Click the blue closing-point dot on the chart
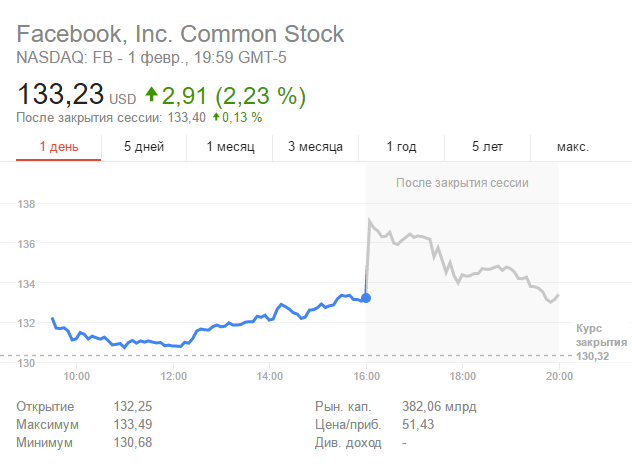 366,297
